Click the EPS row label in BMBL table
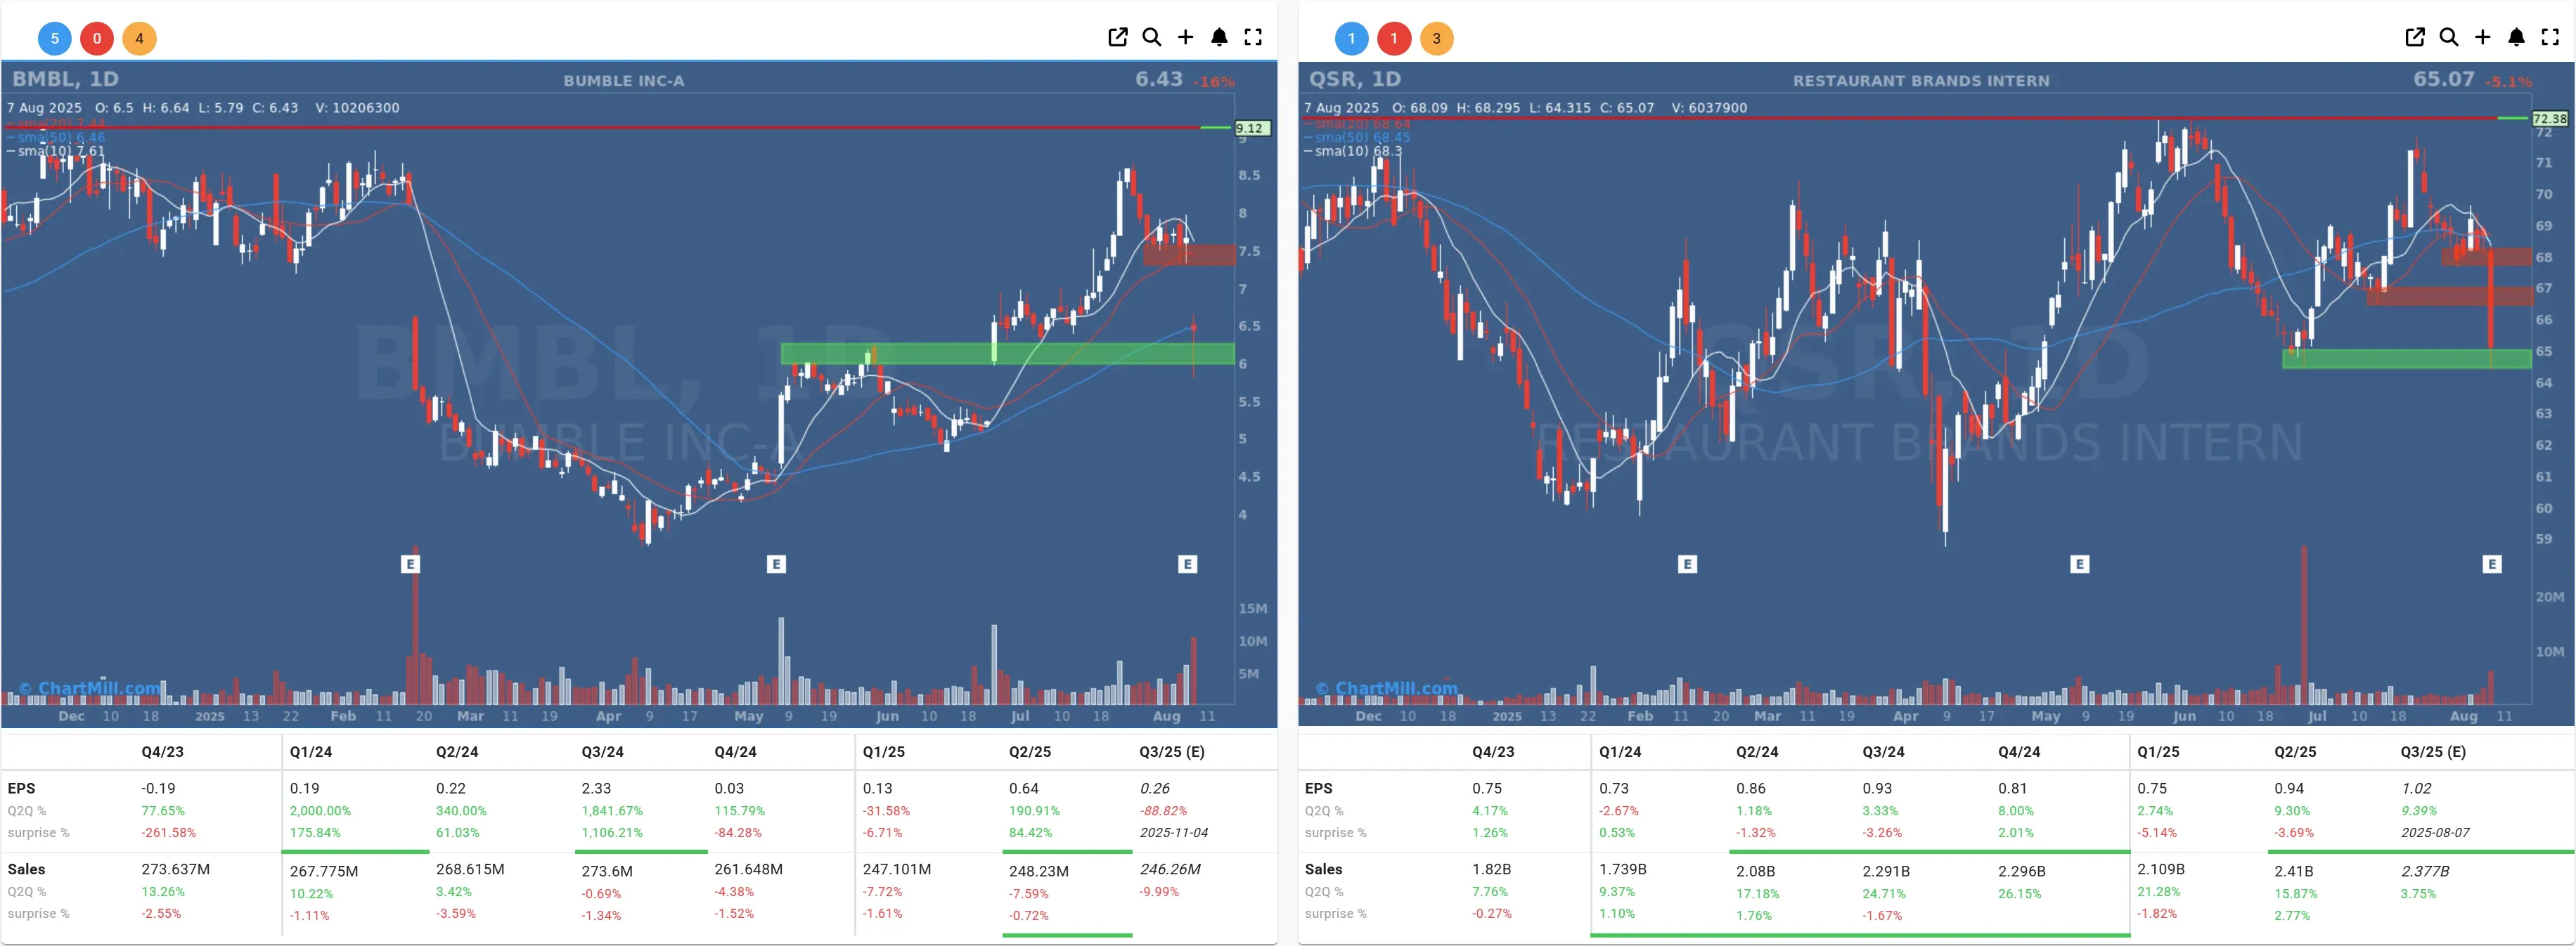2576x946 pixels. click(x=21, y=789)
